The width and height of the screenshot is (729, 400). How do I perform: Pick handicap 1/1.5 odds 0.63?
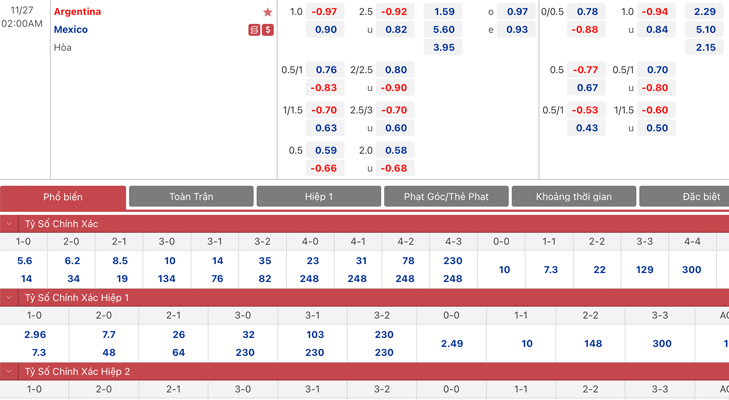click(325, 128)
